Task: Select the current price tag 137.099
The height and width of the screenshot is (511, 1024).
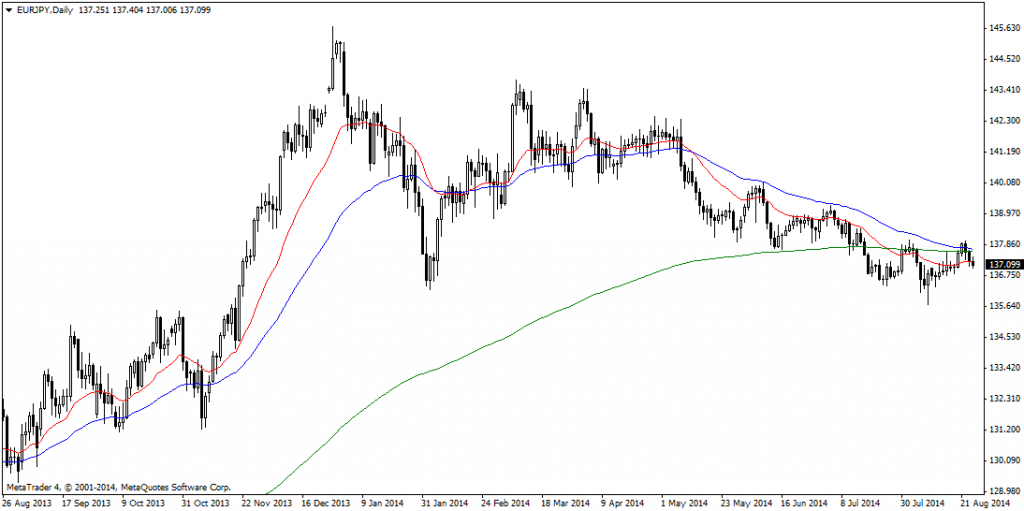Action: 1003,264
